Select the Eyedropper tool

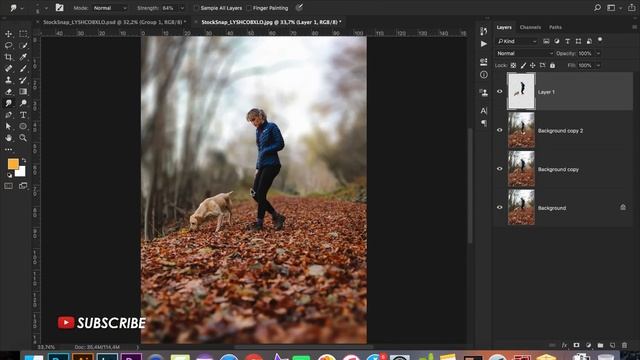pos(23,57)
